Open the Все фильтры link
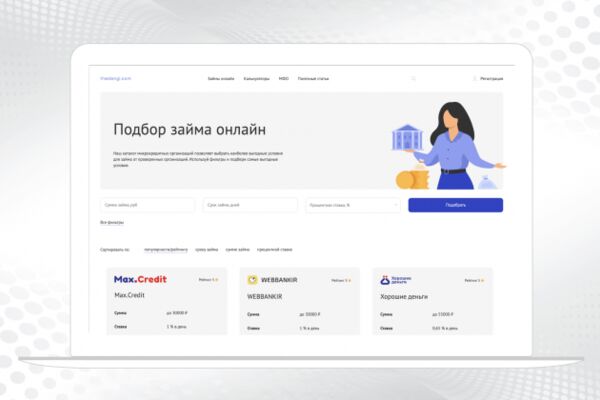This screenshot has width=600, height=400. click(112, 222)
